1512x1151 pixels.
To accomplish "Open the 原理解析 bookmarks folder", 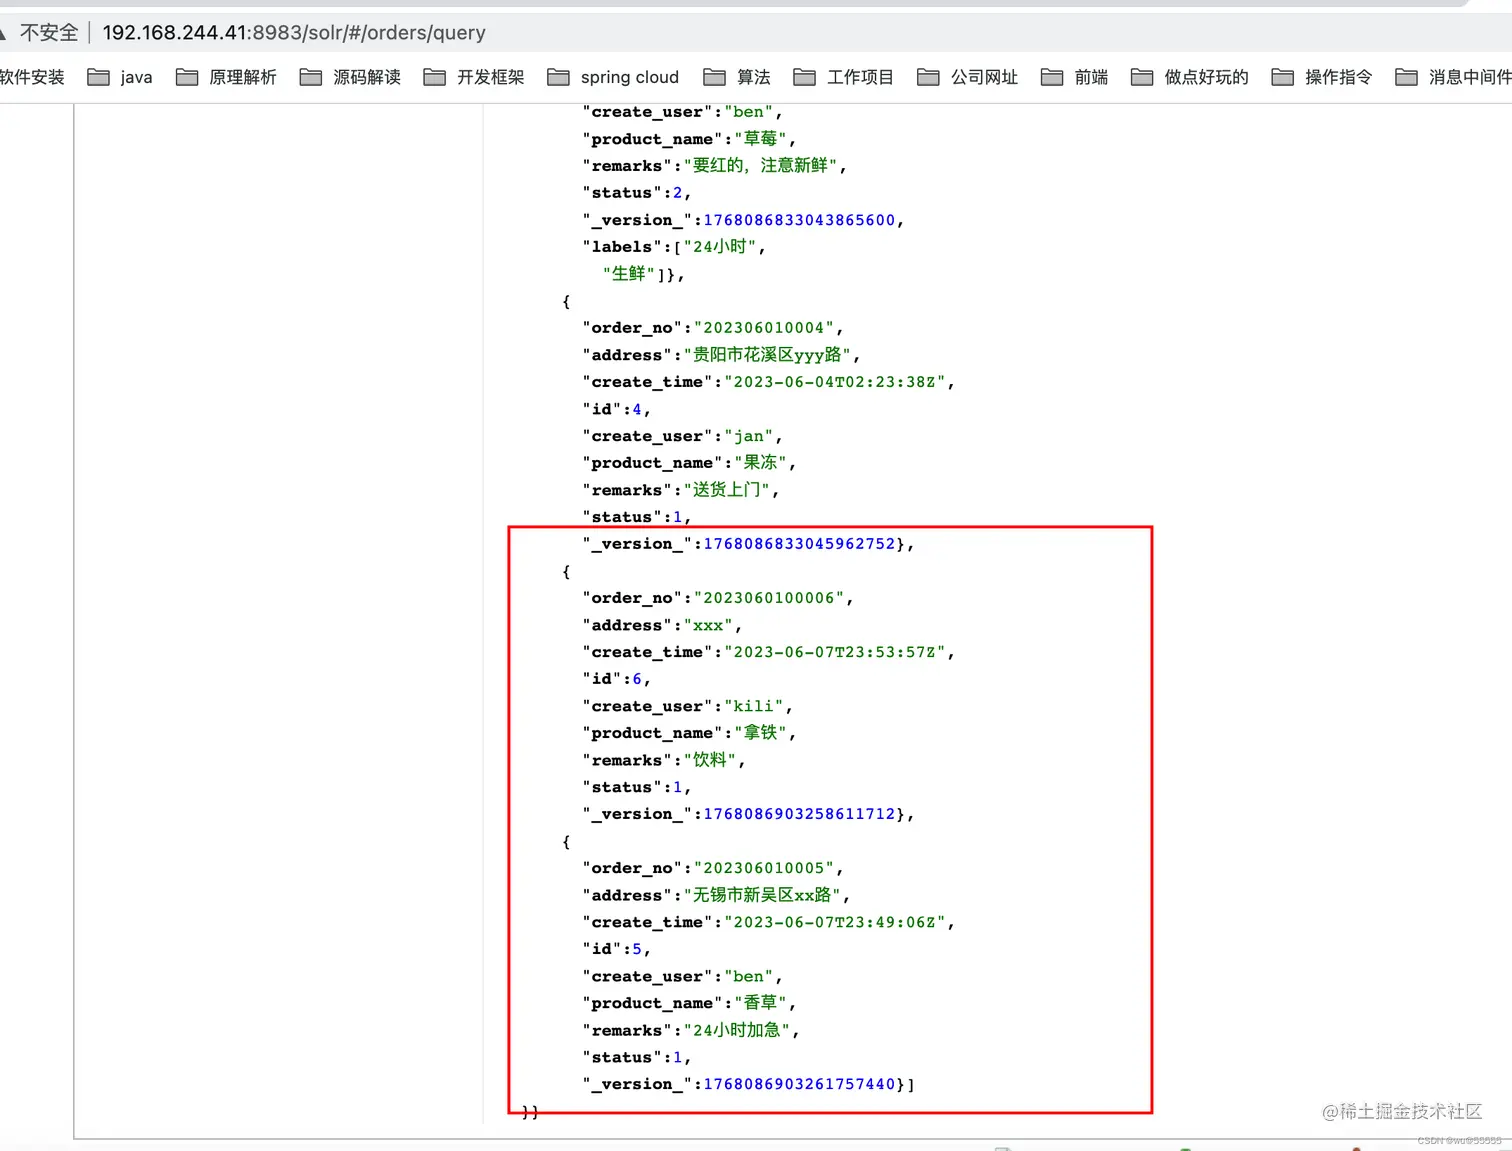I will pyautogui.click(x=226, y=77).
